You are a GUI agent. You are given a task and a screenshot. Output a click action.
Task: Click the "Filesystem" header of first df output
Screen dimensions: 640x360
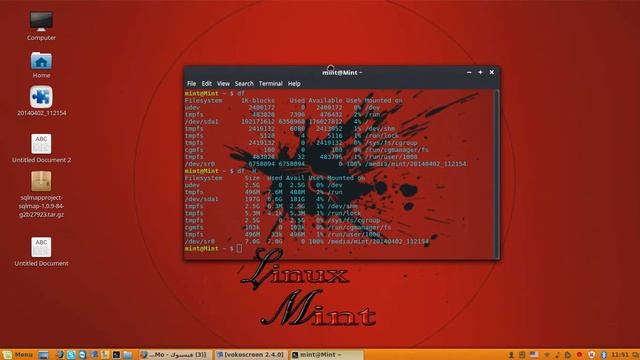204,100
